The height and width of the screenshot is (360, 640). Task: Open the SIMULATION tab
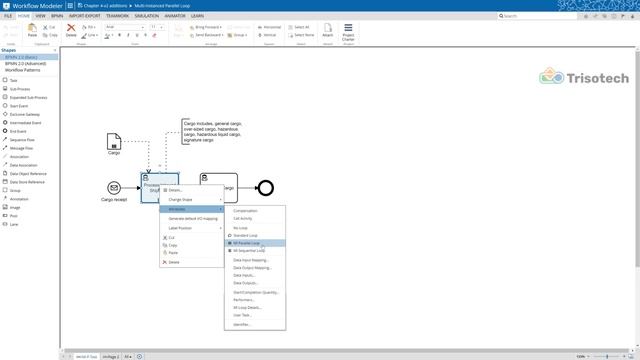tap(147, 16)
